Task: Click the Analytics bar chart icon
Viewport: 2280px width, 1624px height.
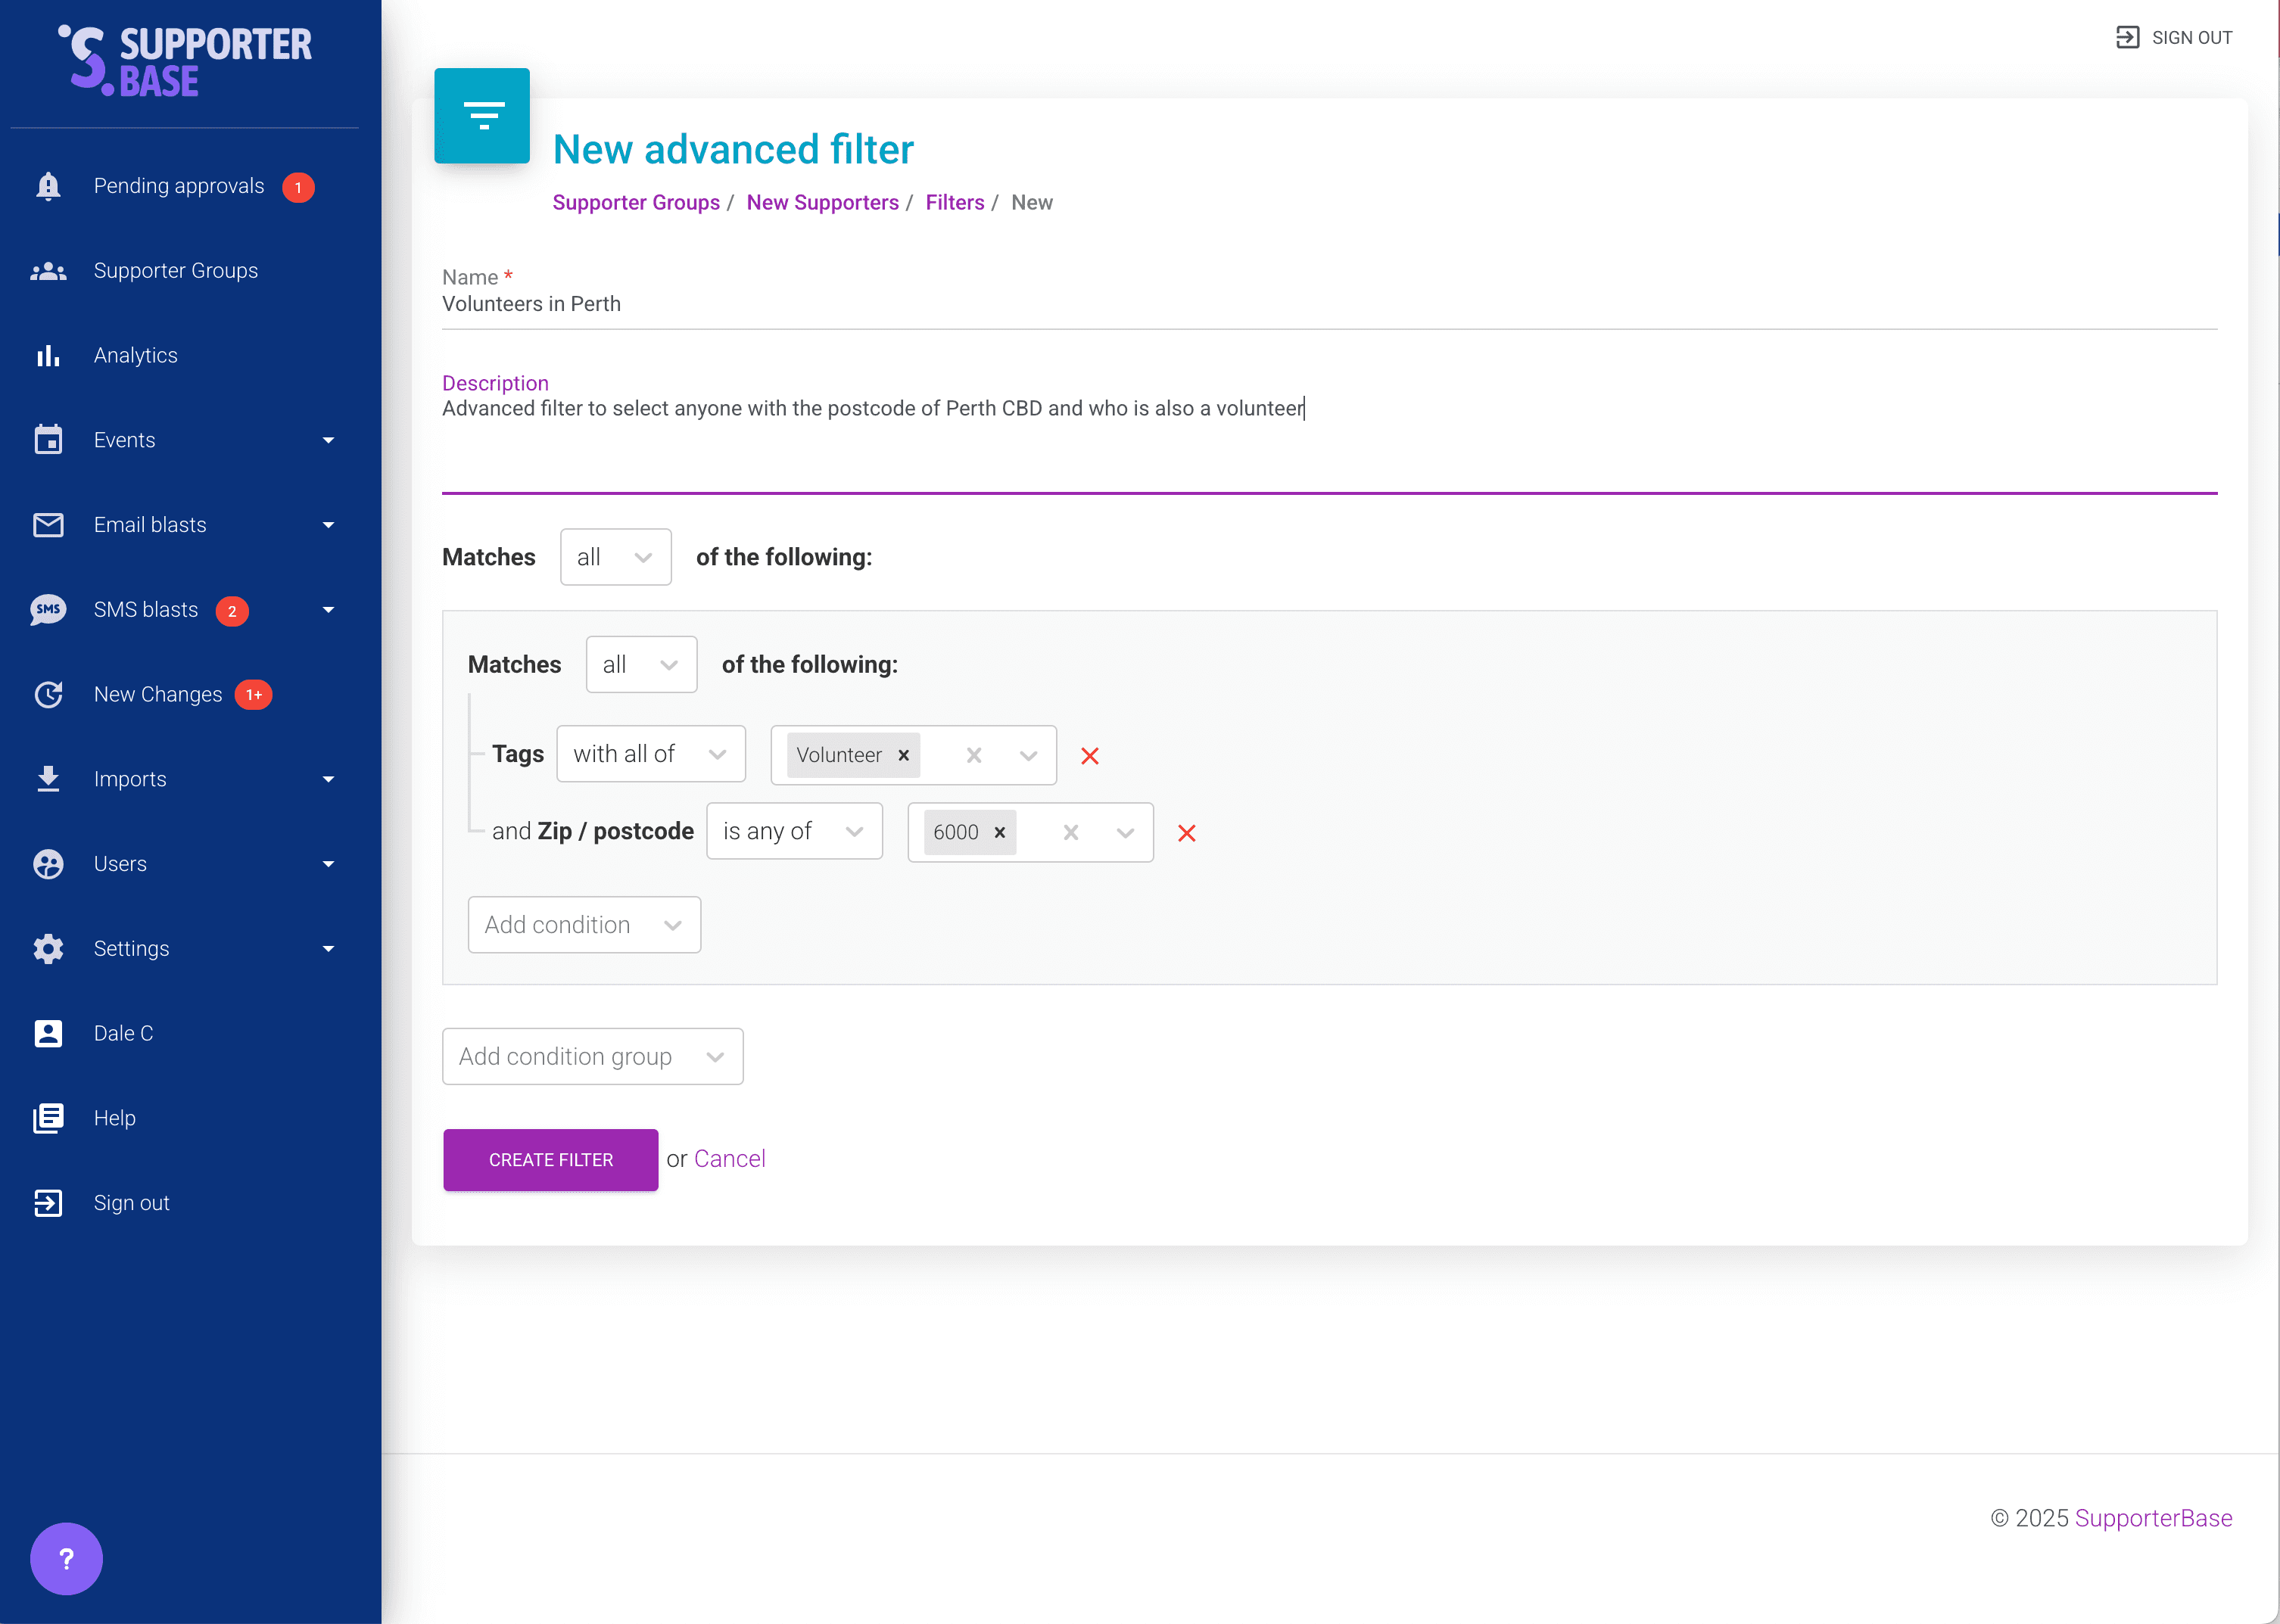Action: 48,355
